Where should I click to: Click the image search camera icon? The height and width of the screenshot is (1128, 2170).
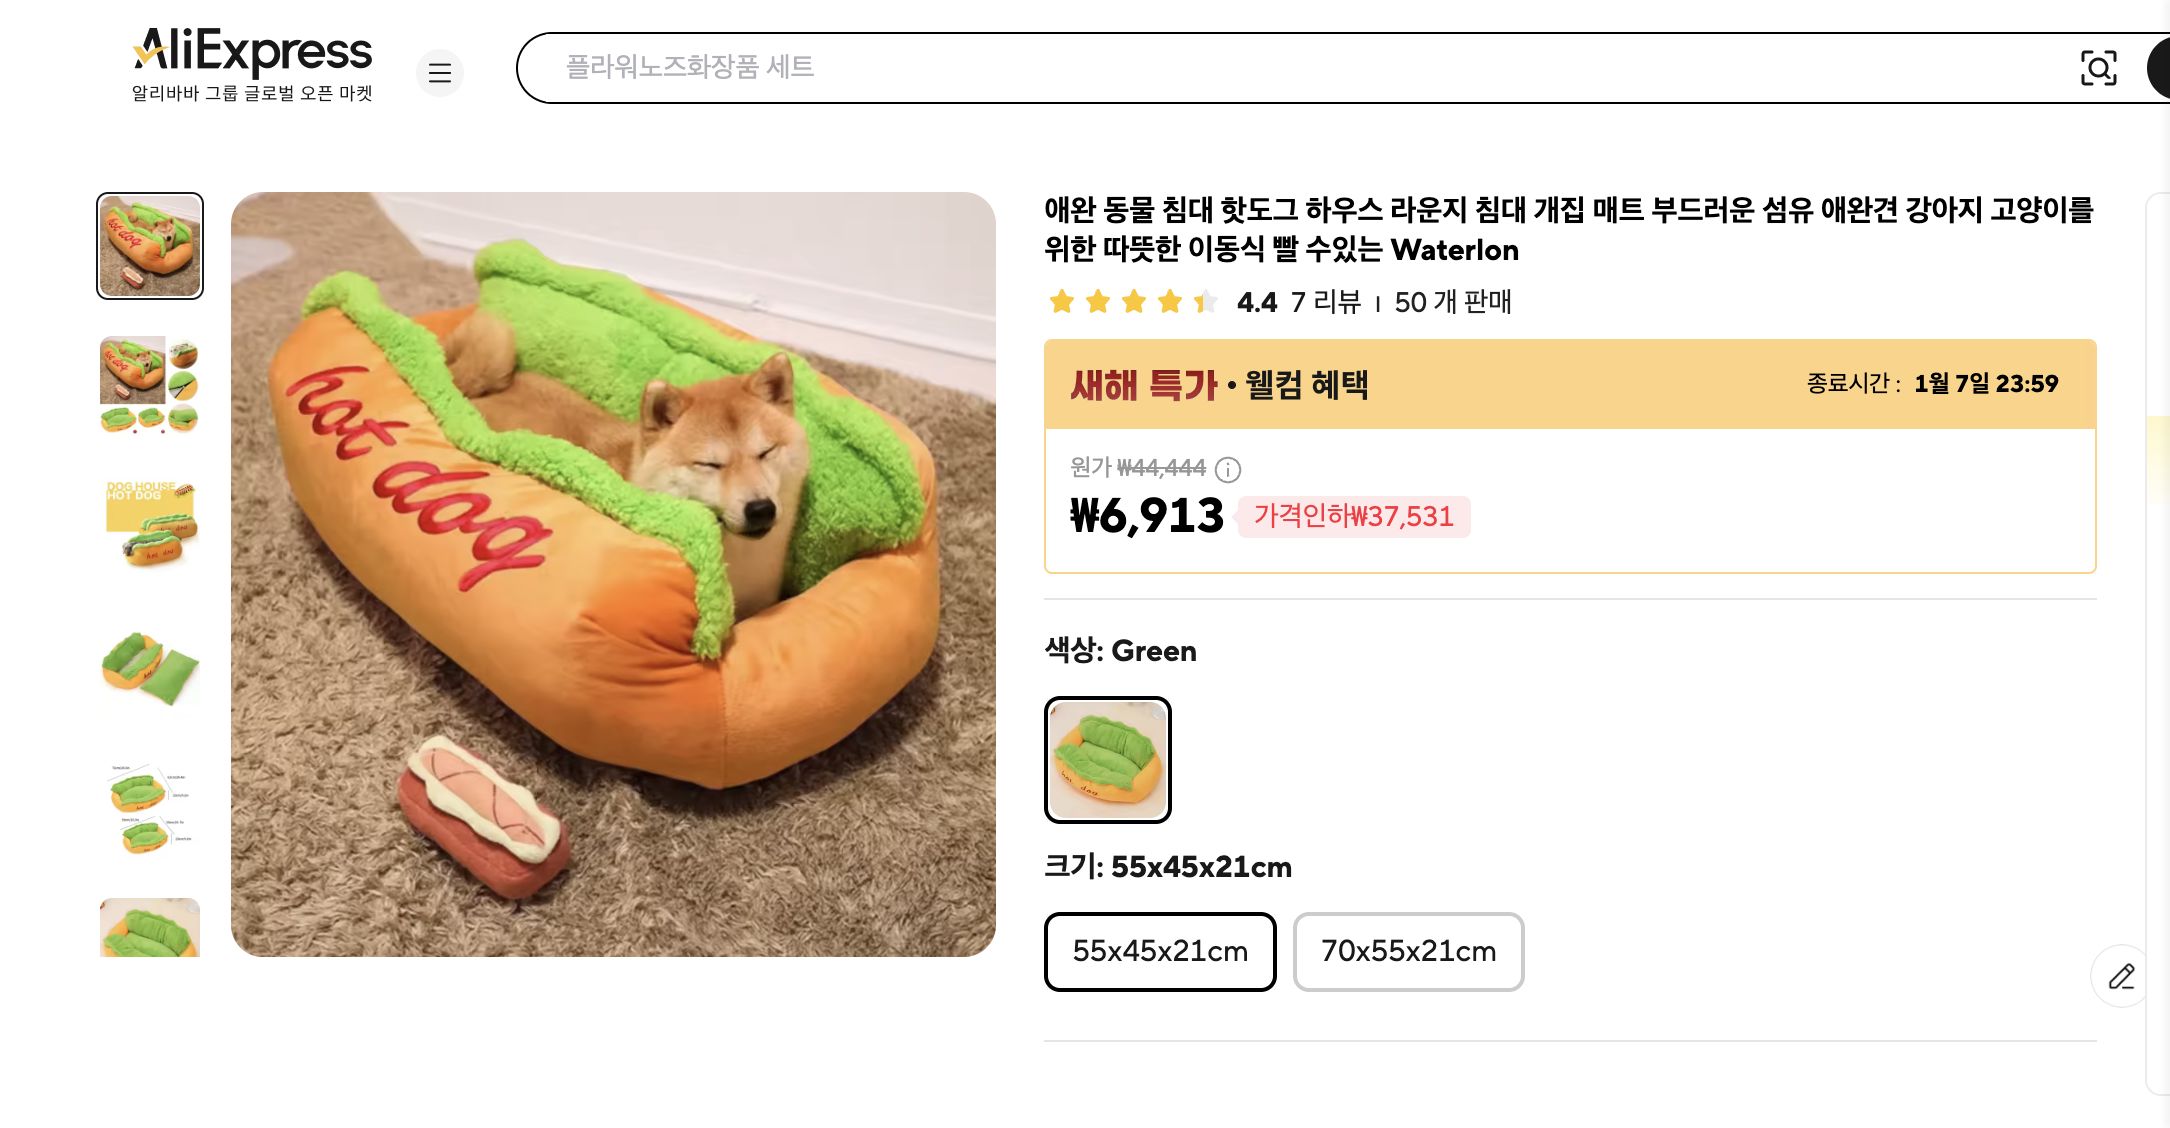pyautogui.click(x=2100, y=68)
